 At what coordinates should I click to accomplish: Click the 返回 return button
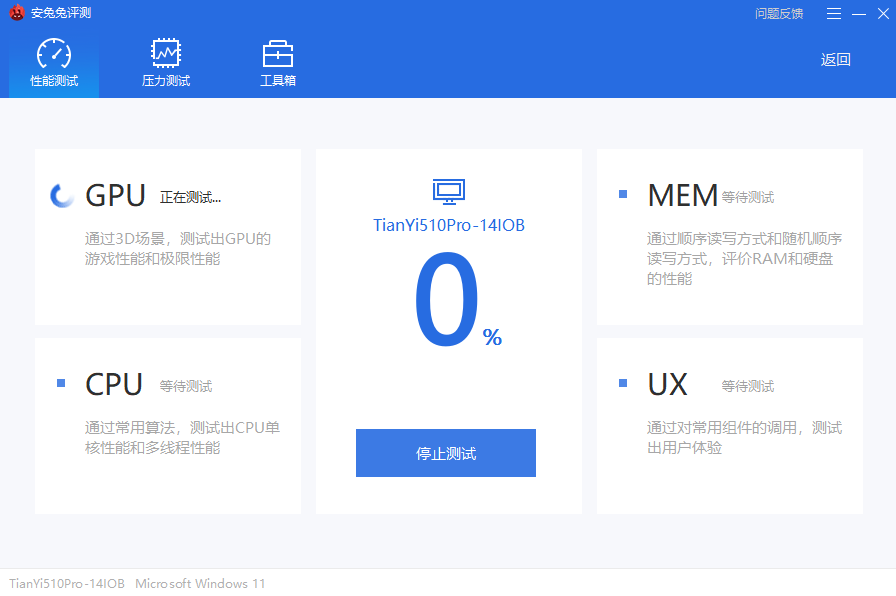(x=836, y=60)
